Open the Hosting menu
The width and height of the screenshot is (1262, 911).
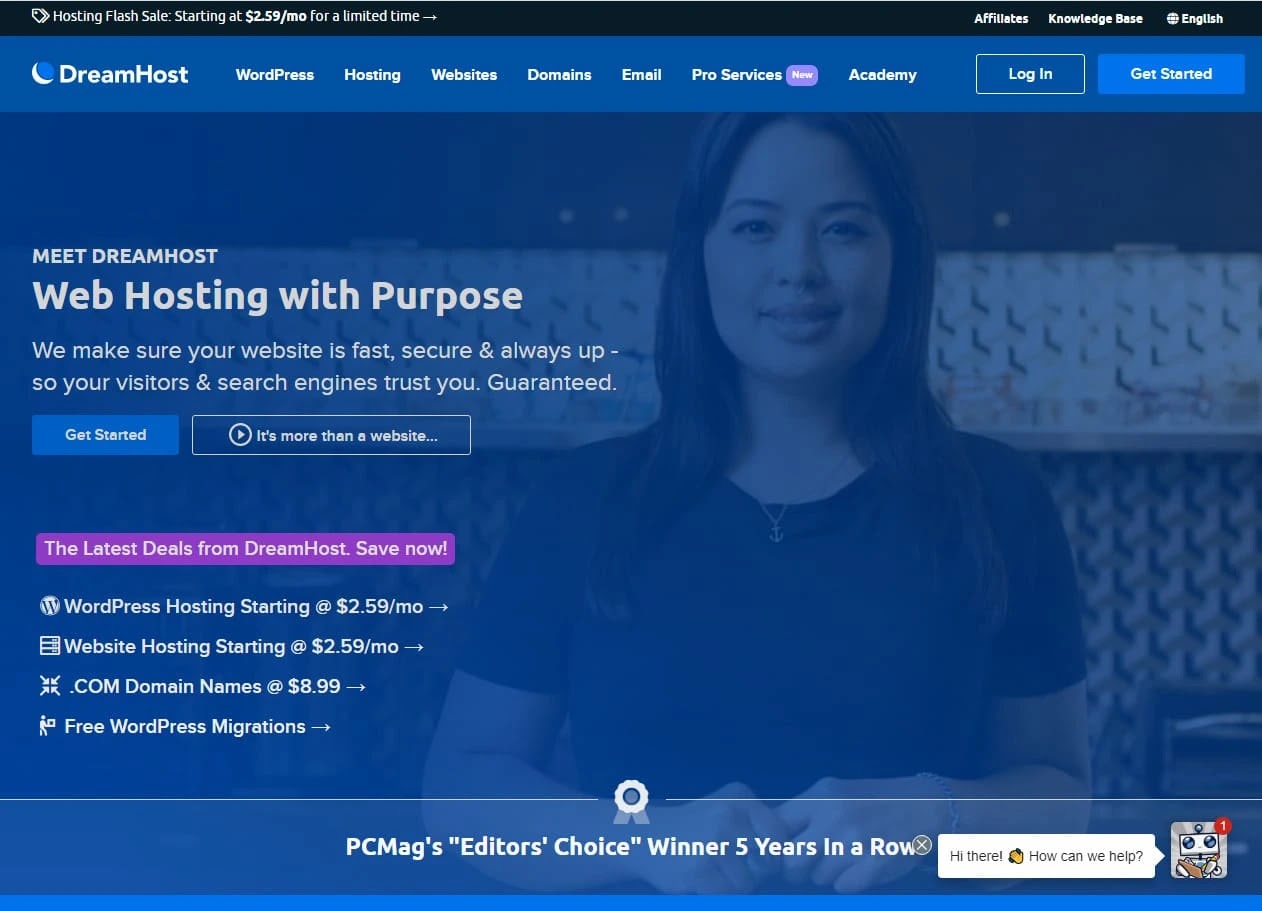(x=372, y=75)
